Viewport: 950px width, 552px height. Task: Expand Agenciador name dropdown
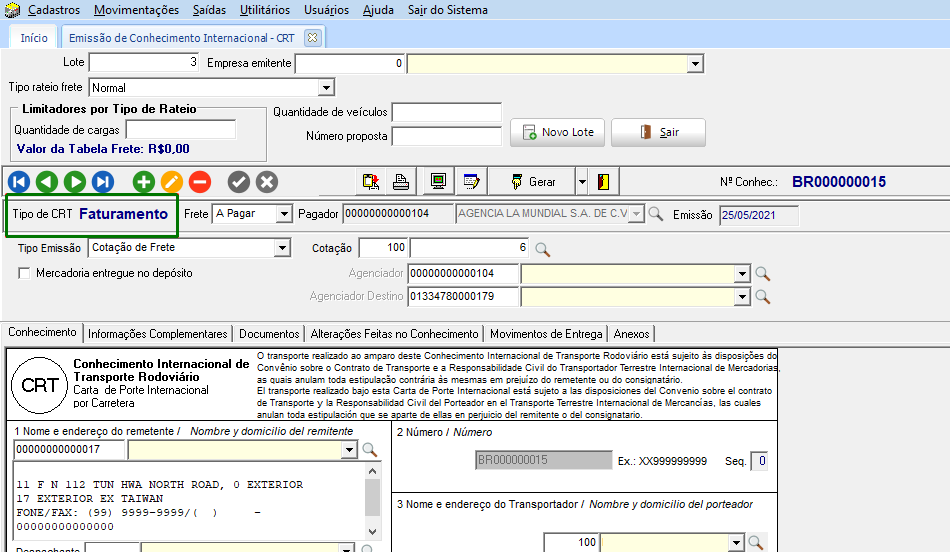[x=742, y=274]
